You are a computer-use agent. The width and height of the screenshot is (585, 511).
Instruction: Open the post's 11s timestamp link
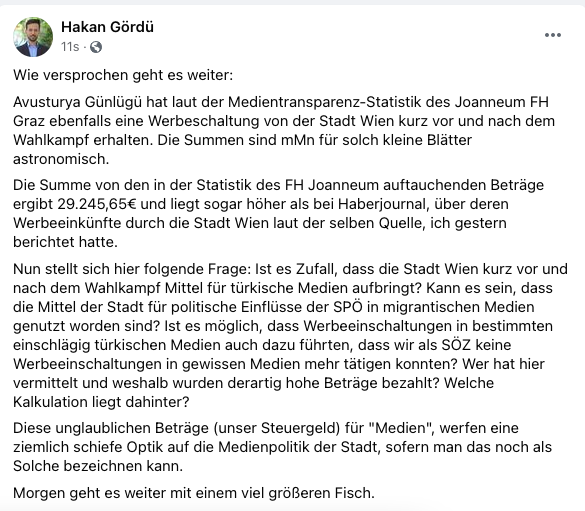click(70, 47)
